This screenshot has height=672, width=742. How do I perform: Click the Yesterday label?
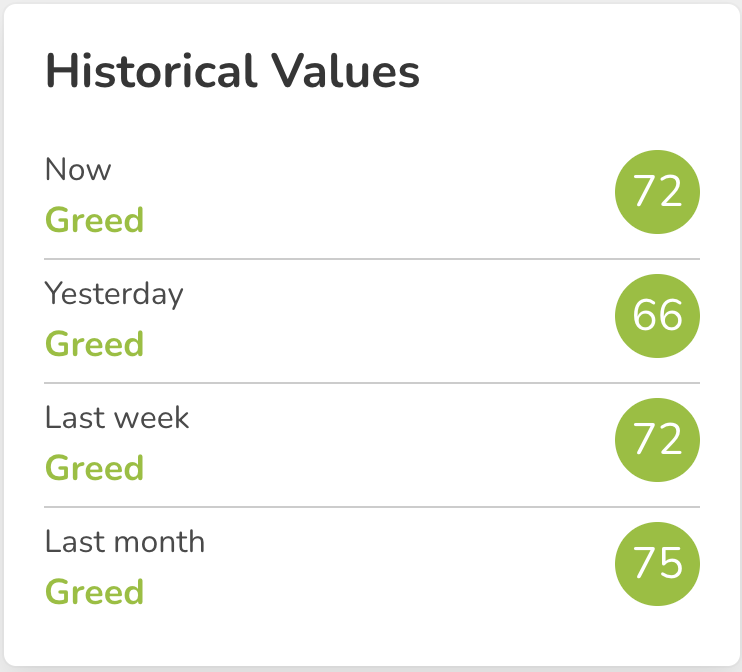[x=114, y=294]
